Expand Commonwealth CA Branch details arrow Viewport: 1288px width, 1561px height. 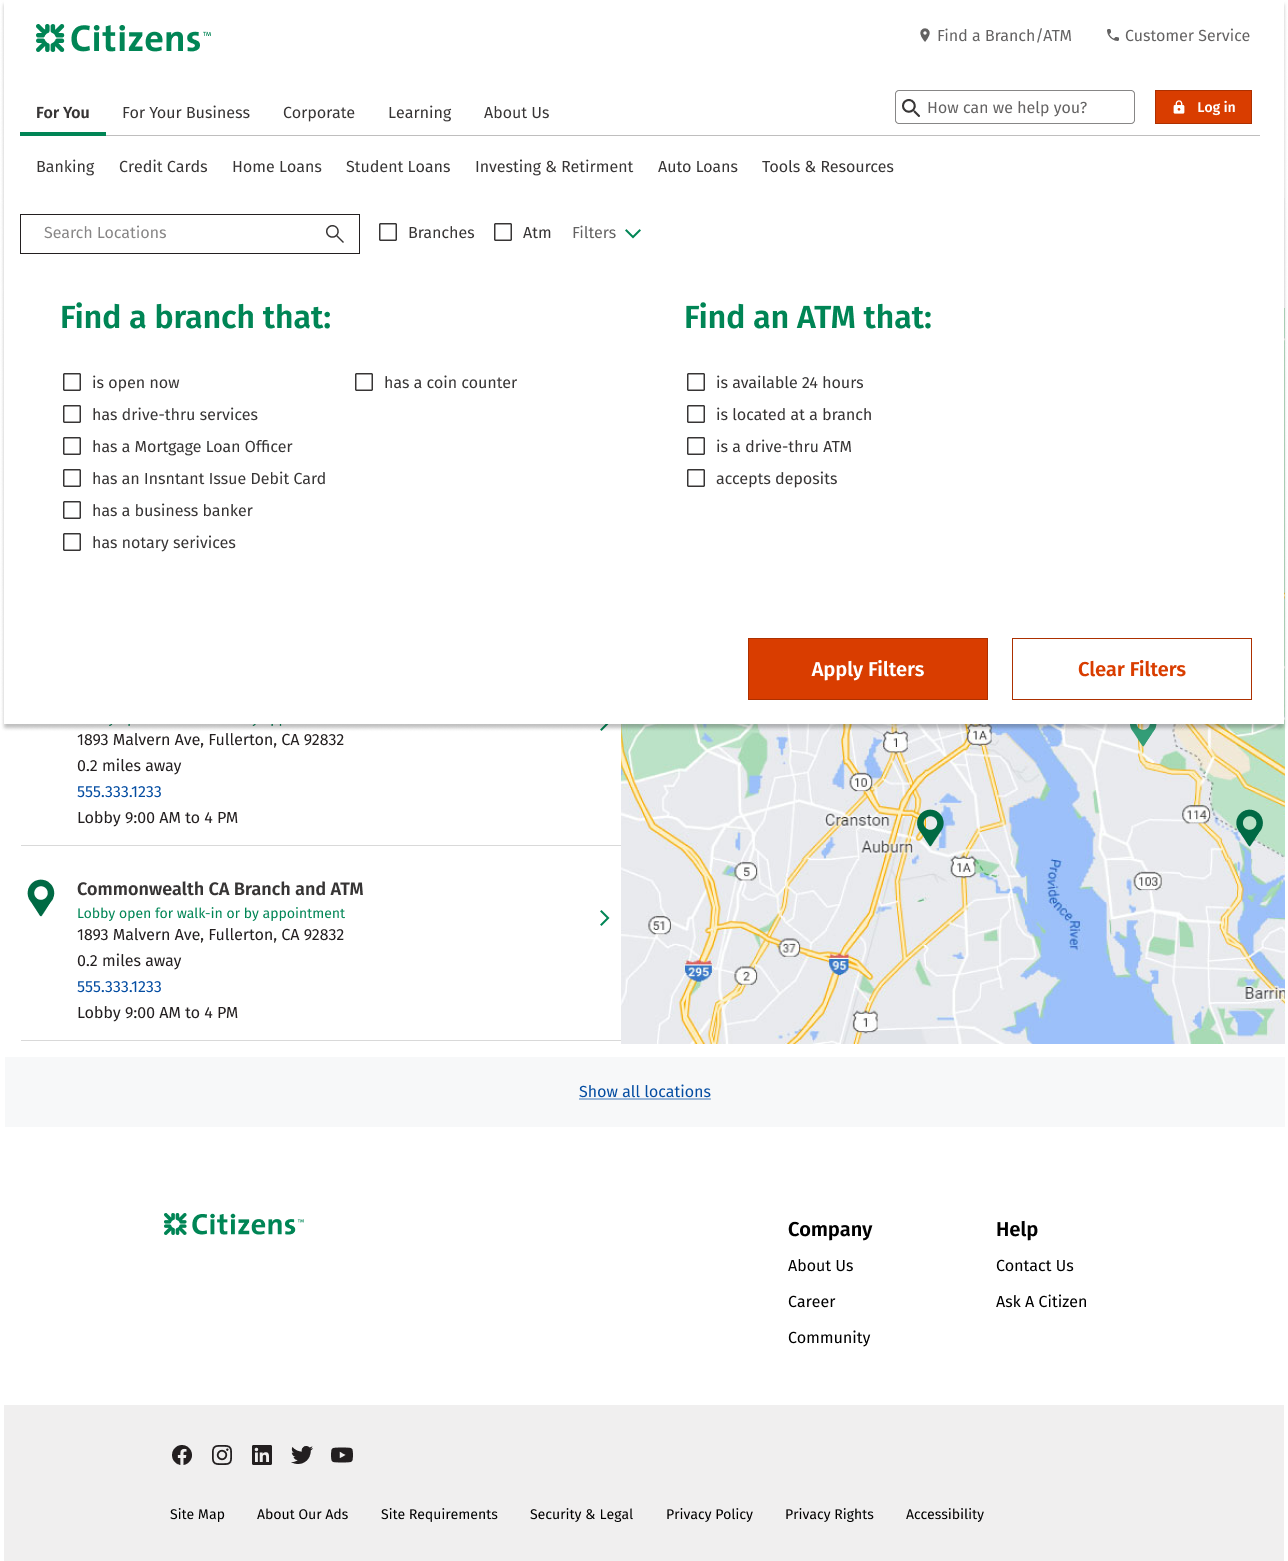point(604,918)
